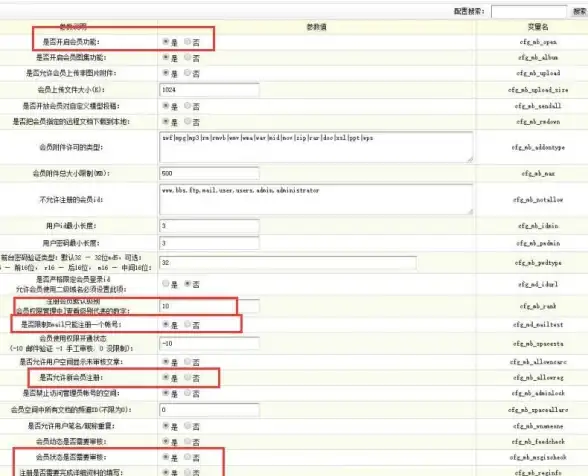The height and width of the screenshot is (476, 588).
Task: Select 是 in the cfg_md_idurl row
Action: (x=166, y=284)
